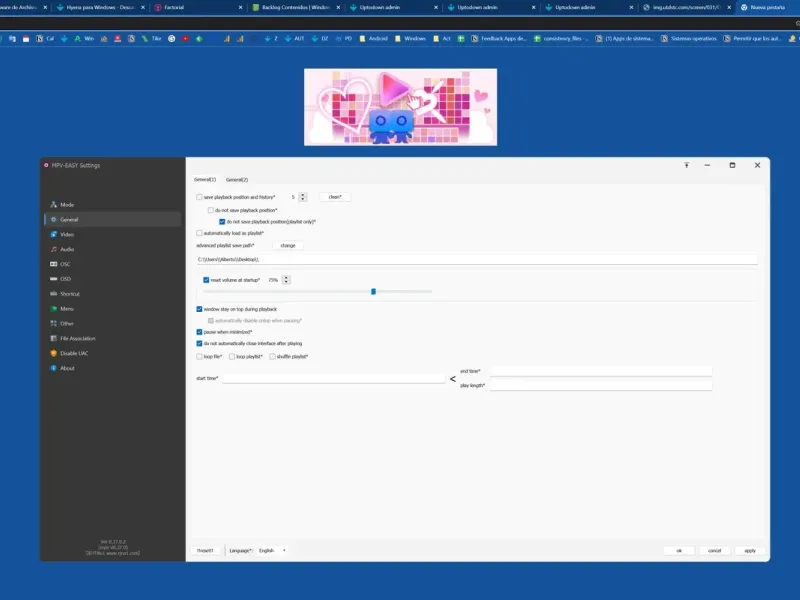800x600 pixels.
Task: Open the Sistemas operativos bookmark
Action: [x=688, y=38]
